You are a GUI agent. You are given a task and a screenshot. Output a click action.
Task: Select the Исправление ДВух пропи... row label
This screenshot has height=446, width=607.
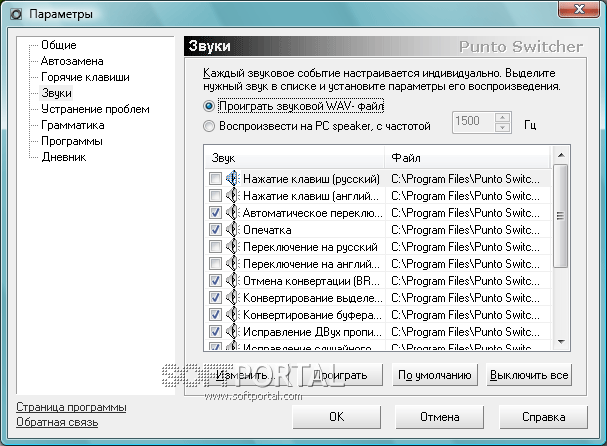coord(312,332)
